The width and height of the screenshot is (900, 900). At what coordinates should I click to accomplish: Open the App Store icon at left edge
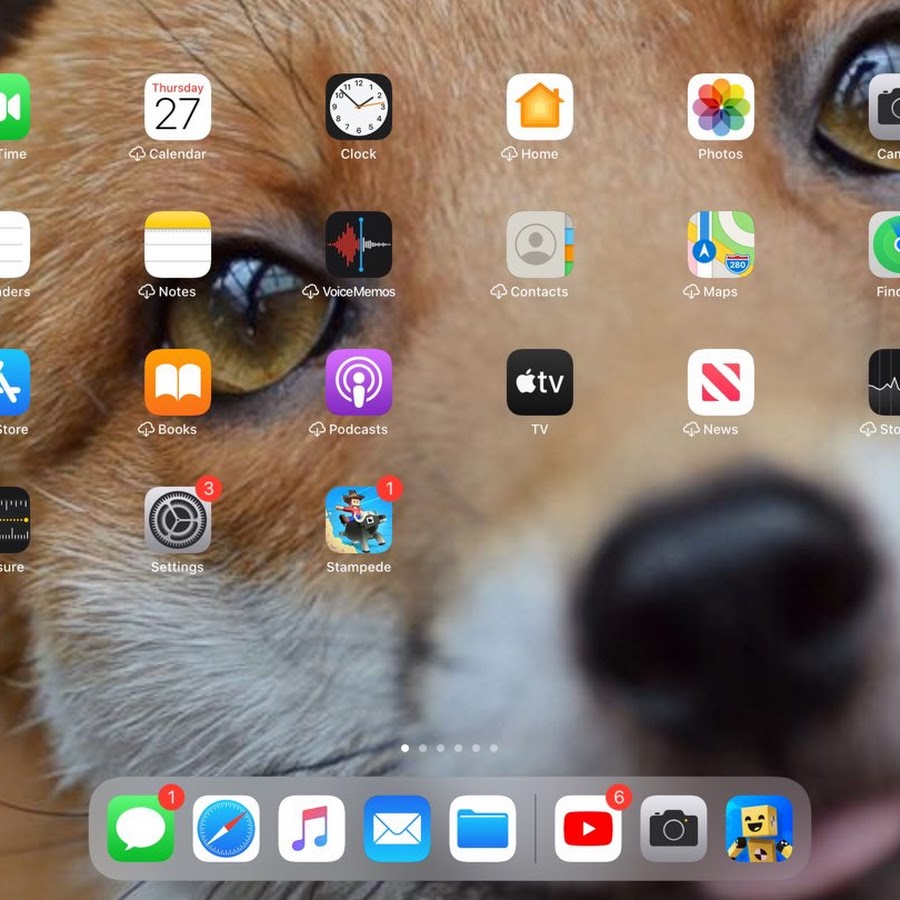click(14, 382)
